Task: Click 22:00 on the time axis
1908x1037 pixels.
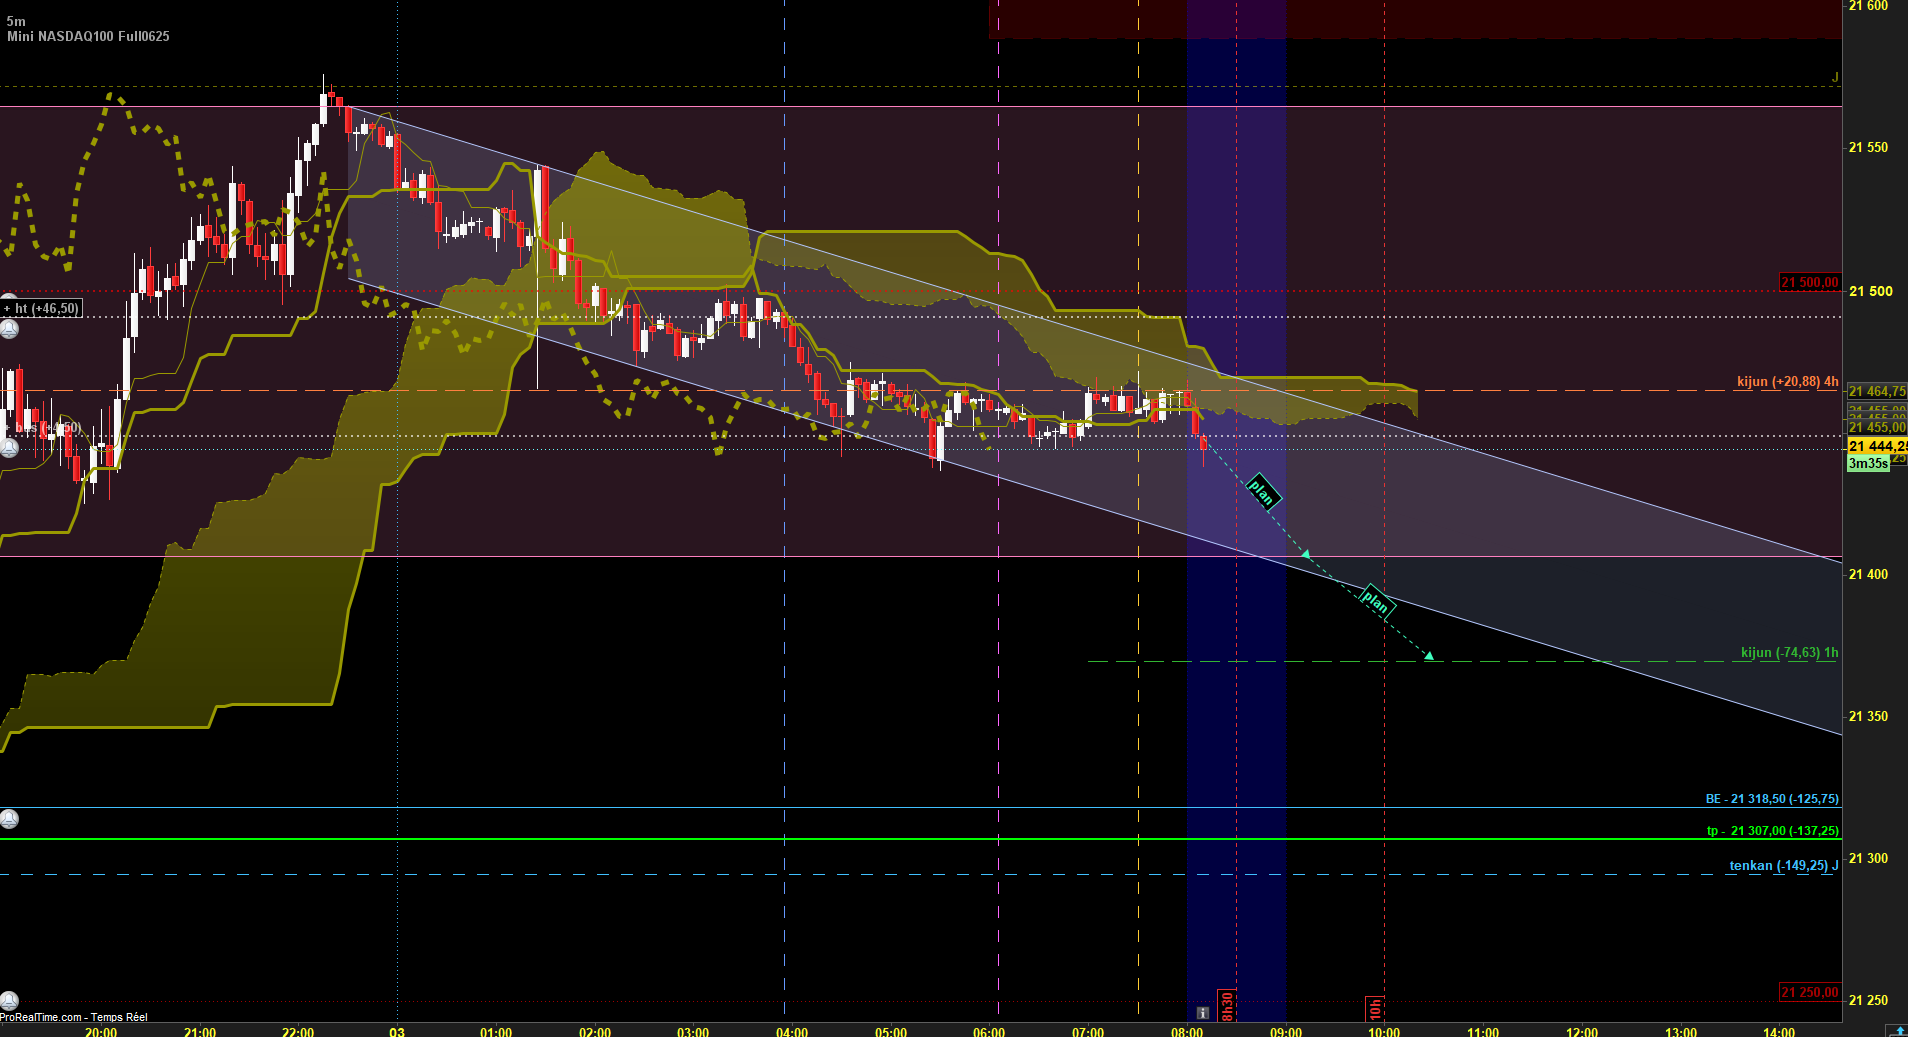Action: [298, 1032]
